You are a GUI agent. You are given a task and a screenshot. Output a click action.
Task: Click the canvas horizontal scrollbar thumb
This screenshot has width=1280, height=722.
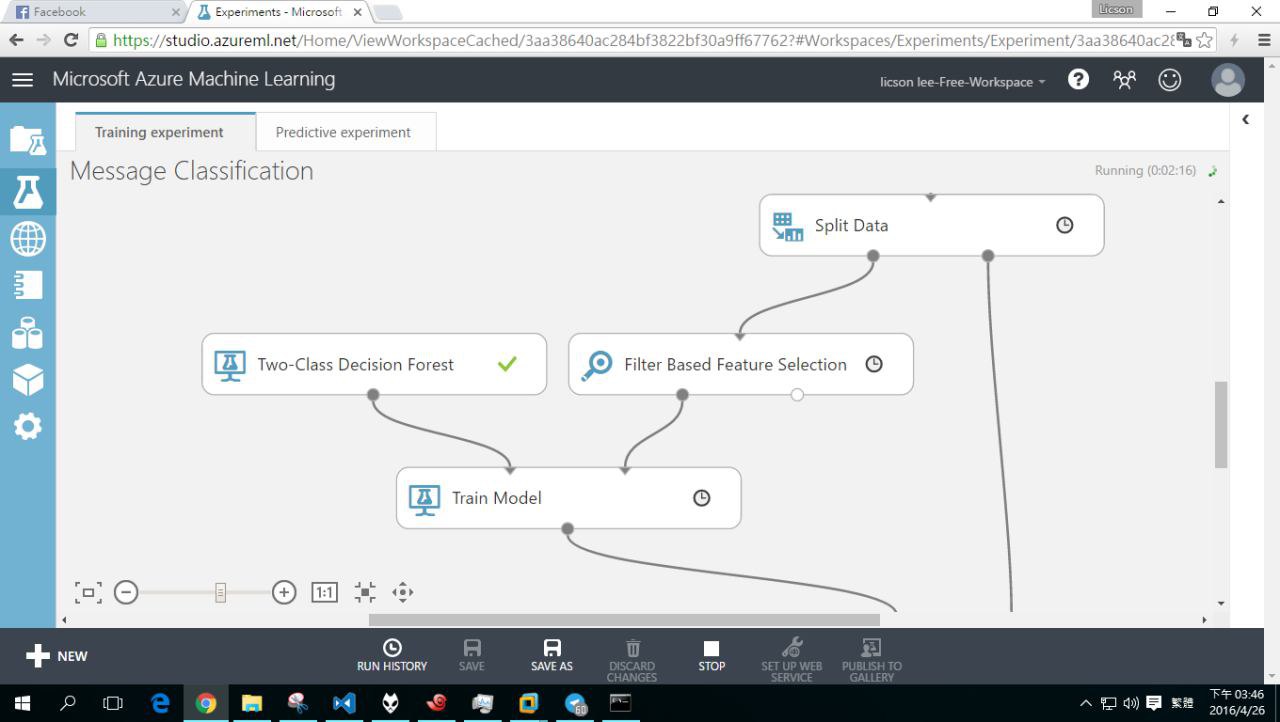pos(624,620)
